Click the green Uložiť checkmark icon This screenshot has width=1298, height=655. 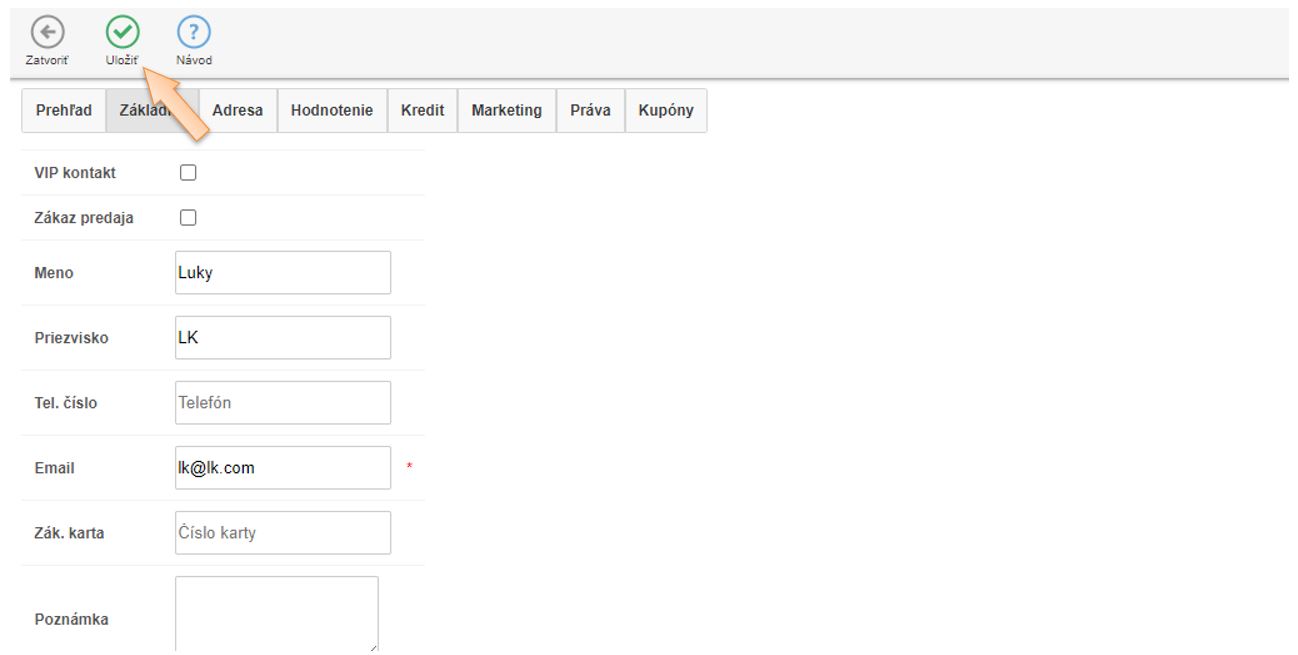[122, 33]
